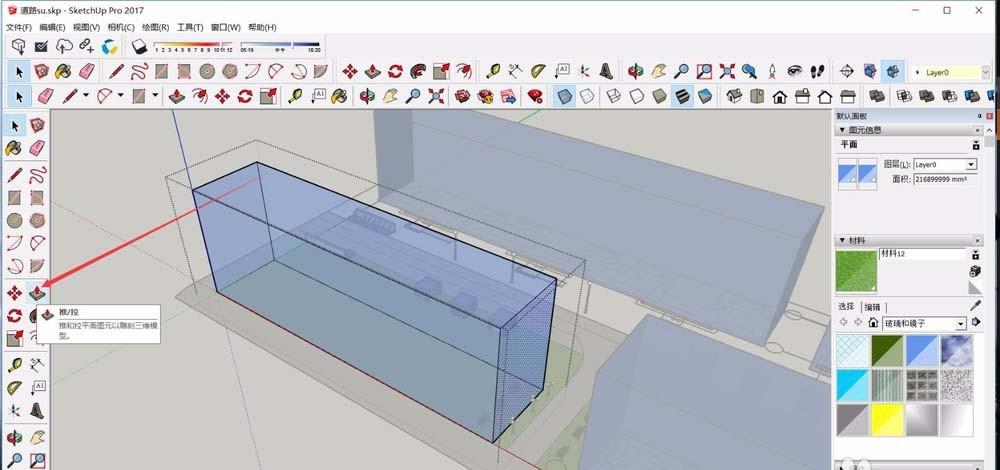Click the Sample Paint eyedropper in materials panel
This screenshot has width=1000, height=470.
click(x=975, y=305)
